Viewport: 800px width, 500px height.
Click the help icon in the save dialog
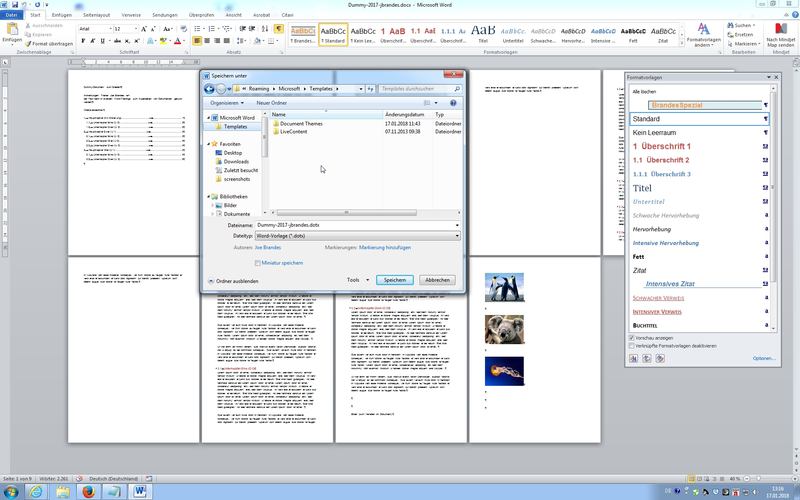(x=454, y=103)
